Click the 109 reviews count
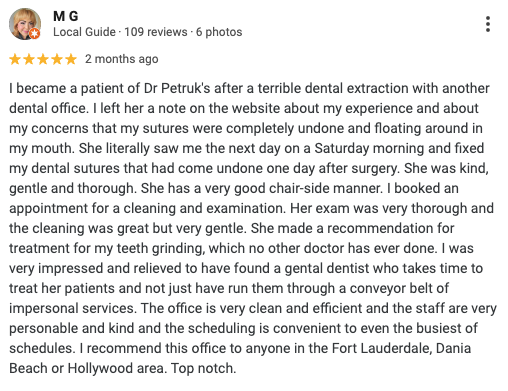 (x=156, y=32)
